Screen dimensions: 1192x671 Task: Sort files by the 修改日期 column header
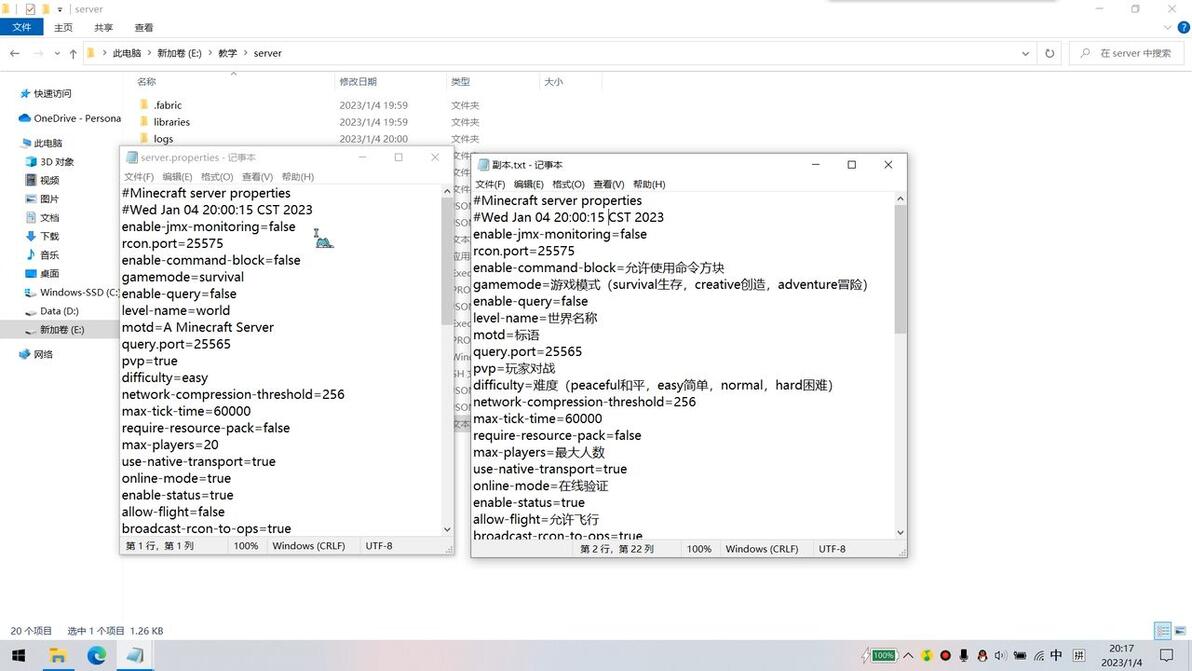[358, 81]
